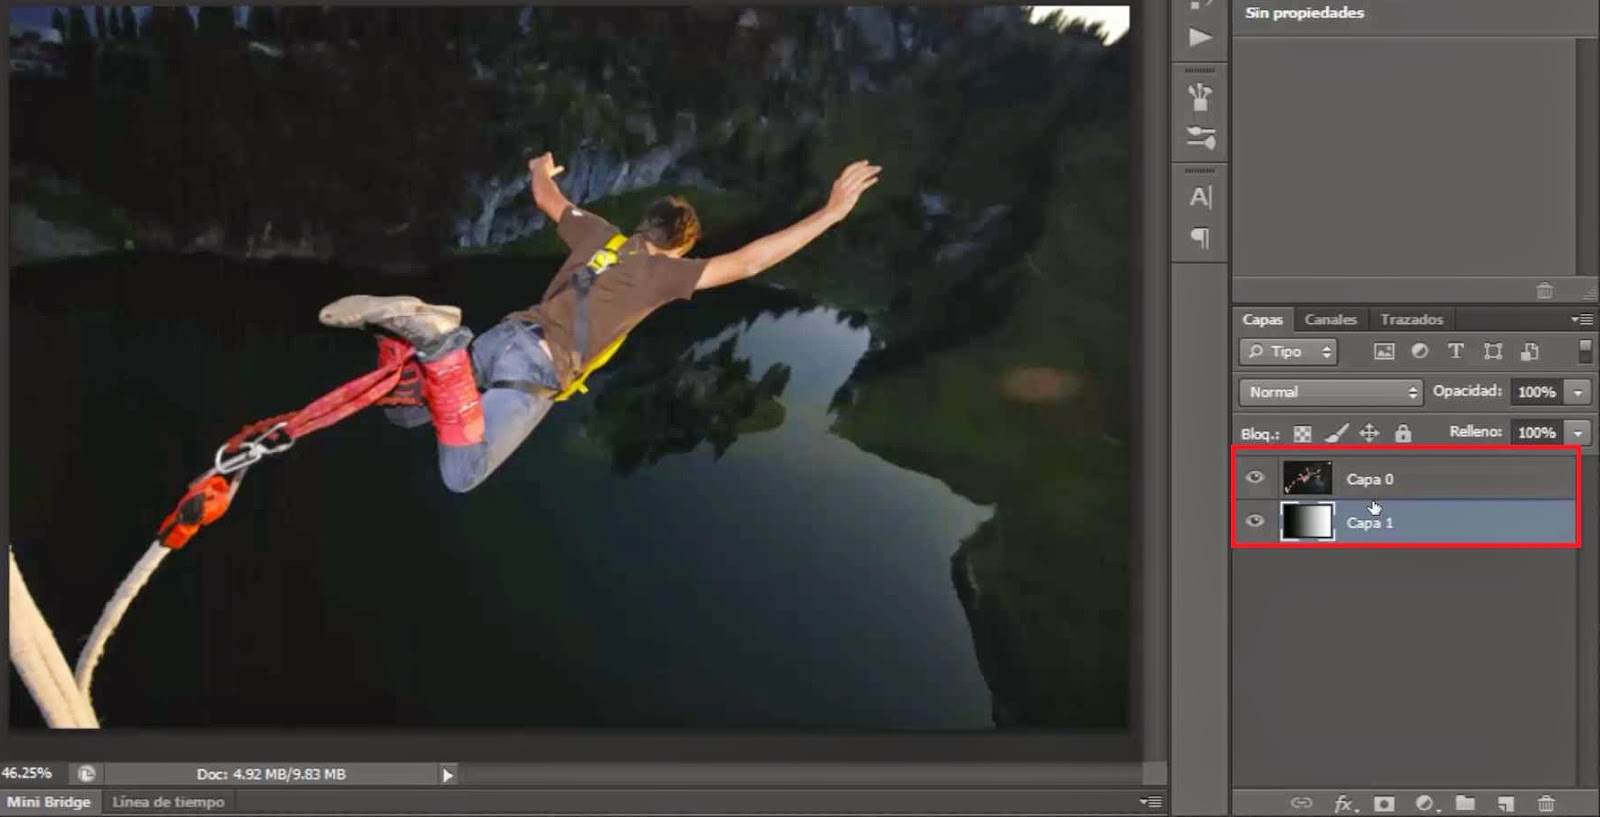1600x817 pixels.
Task: Click the Capa 0 layer thumbnail
Action: 1307,478
